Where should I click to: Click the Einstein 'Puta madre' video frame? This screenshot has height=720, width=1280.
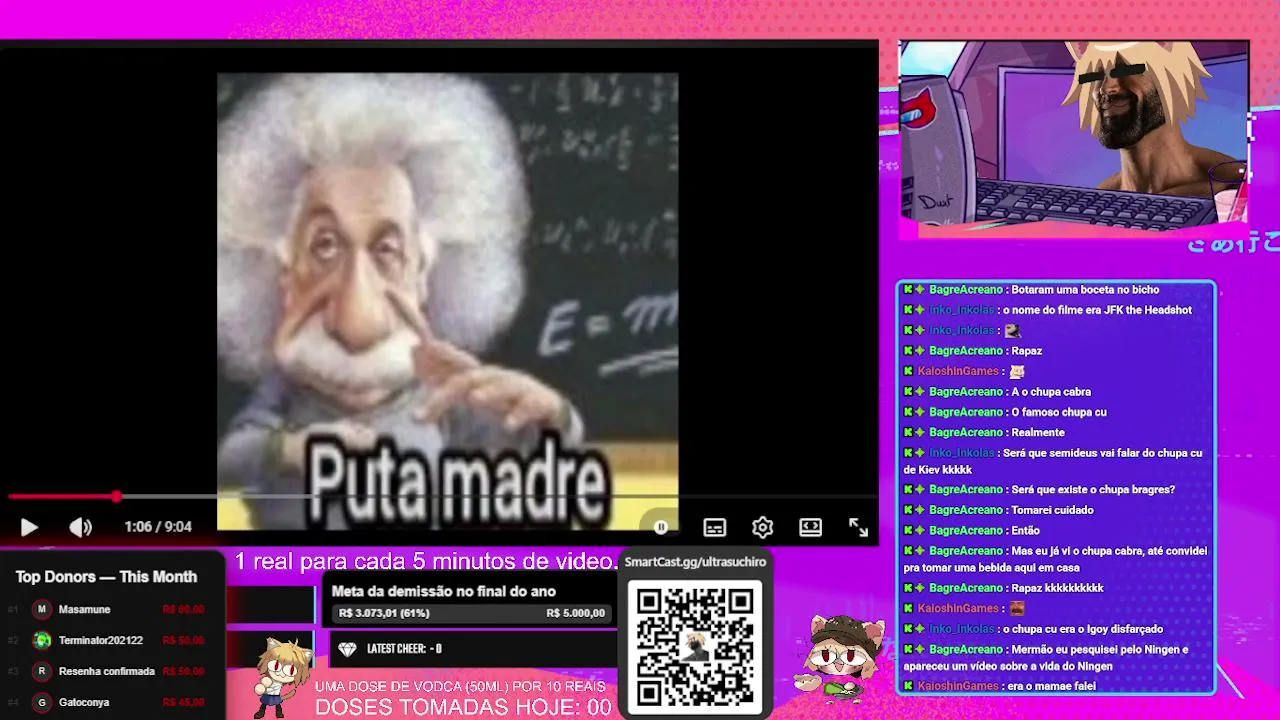(447, 301)
